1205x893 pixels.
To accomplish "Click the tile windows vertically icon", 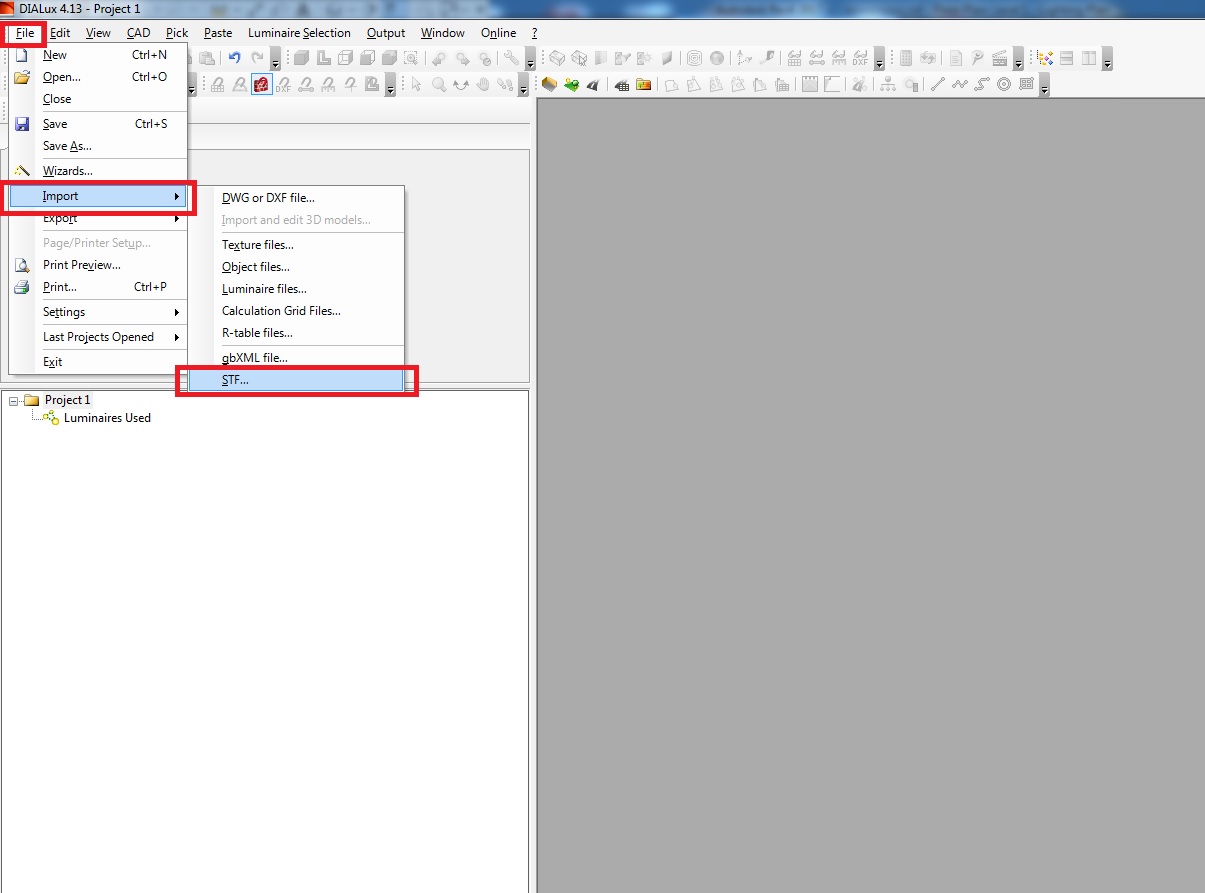I will pyautogui.click(x=1089, y=58).
